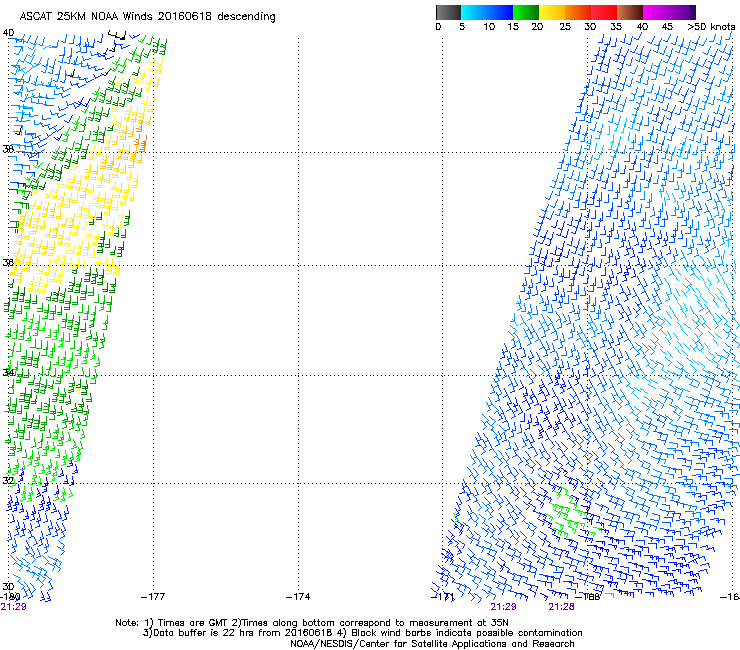This screenshot has width=740, height=650.
Task: Click 'NOAA/NESDIS/Center for Satellite Applications and Research' credit
Action: coord(432,644)
